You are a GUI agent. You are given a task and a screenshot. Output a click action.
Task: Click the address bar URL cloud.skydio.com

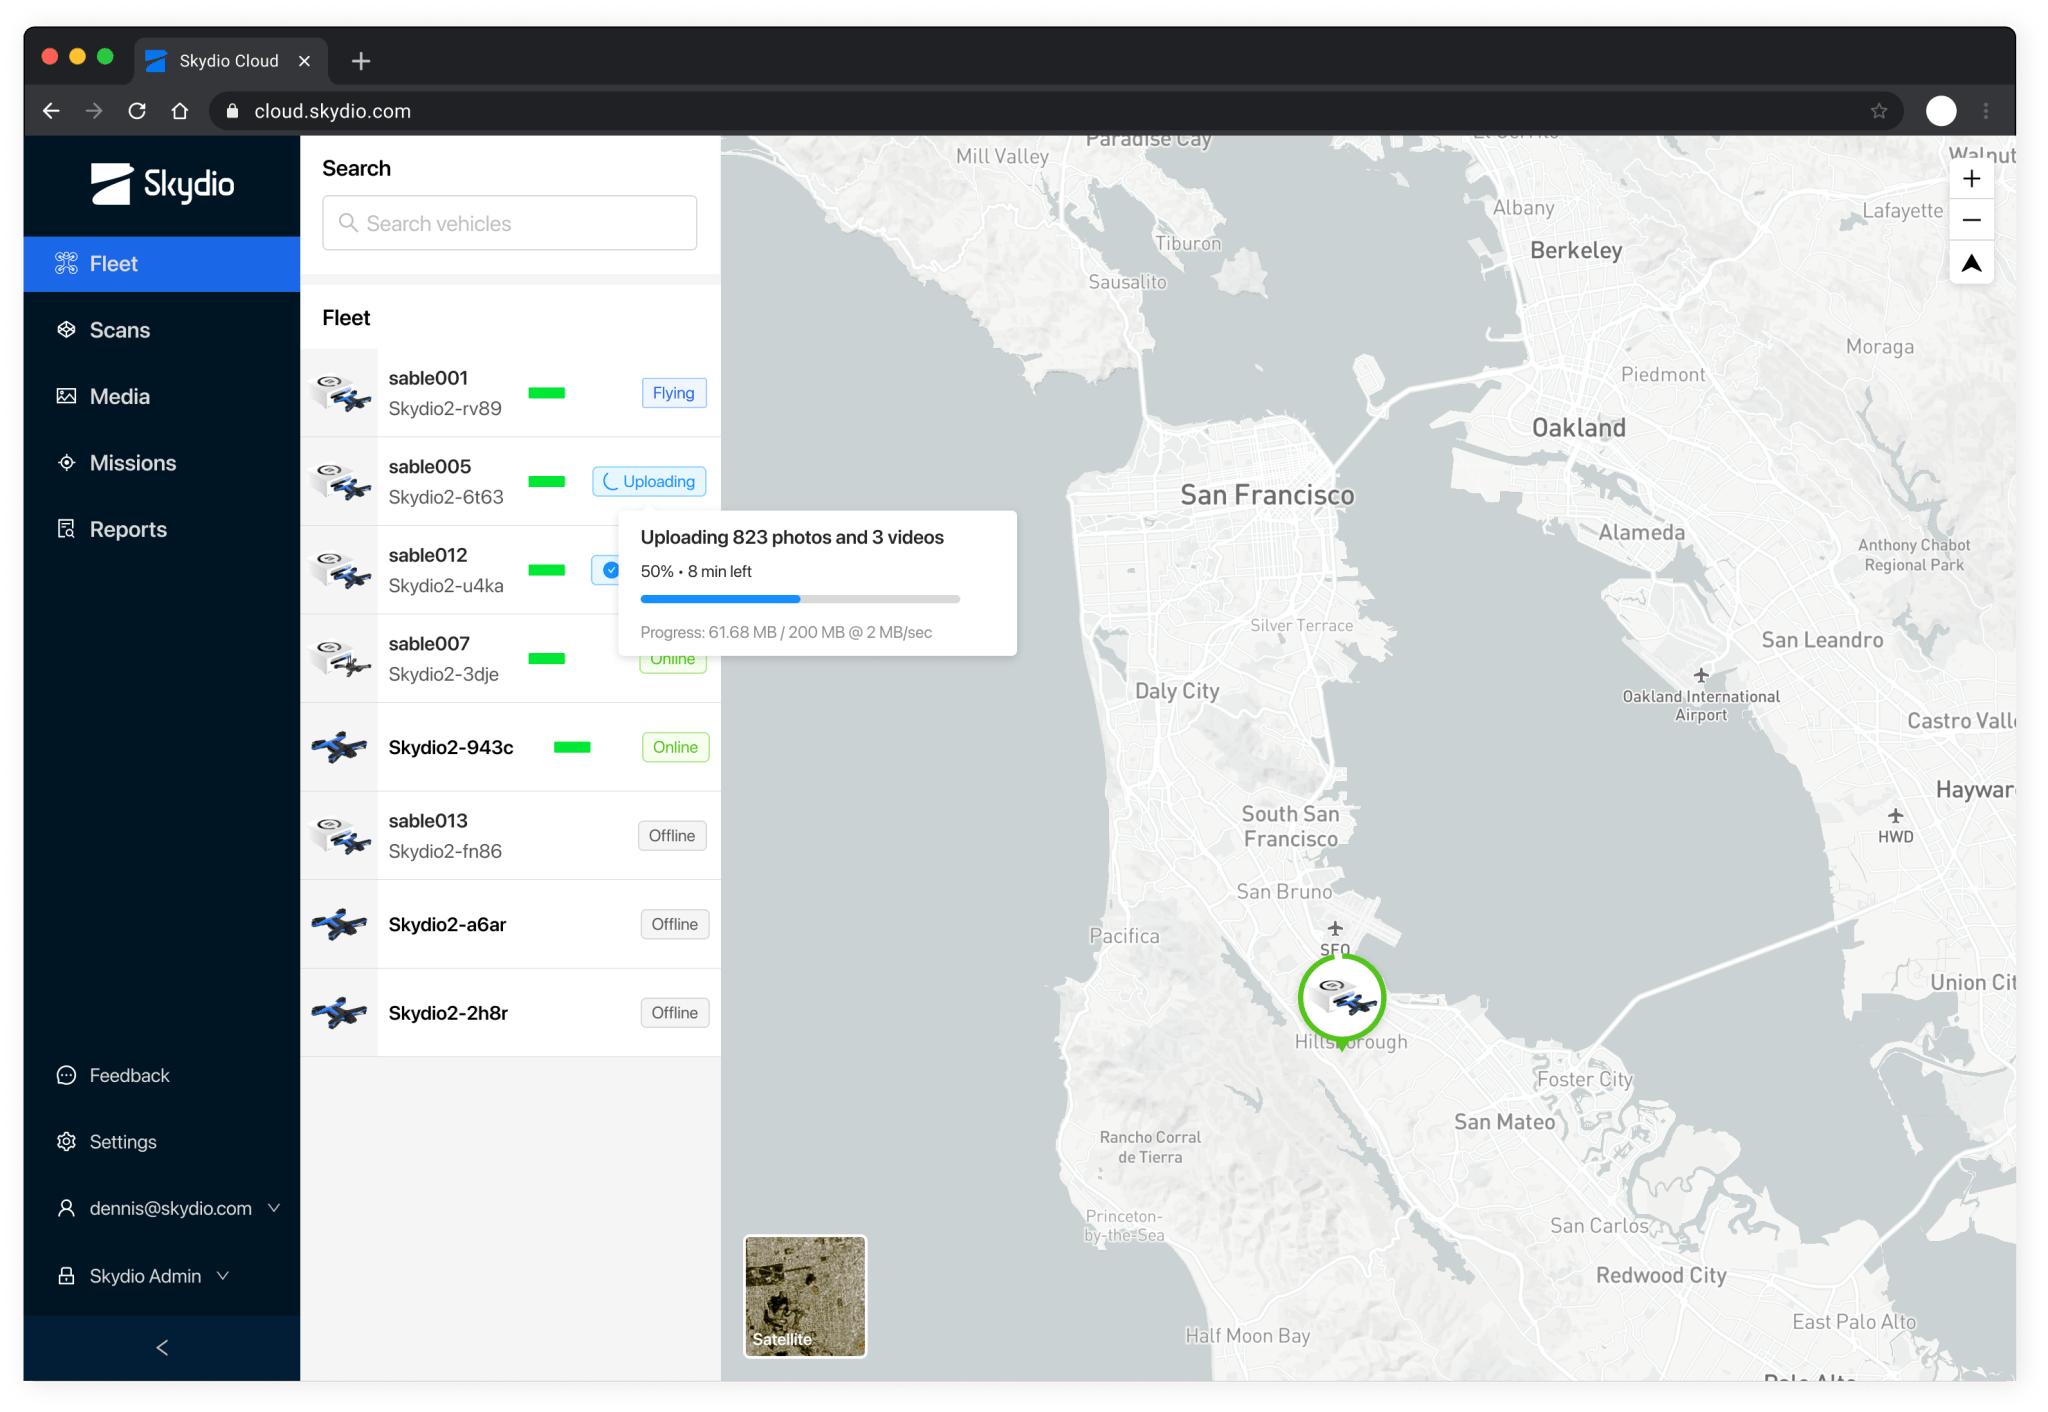pyautogui.click(x=332, y=111)
